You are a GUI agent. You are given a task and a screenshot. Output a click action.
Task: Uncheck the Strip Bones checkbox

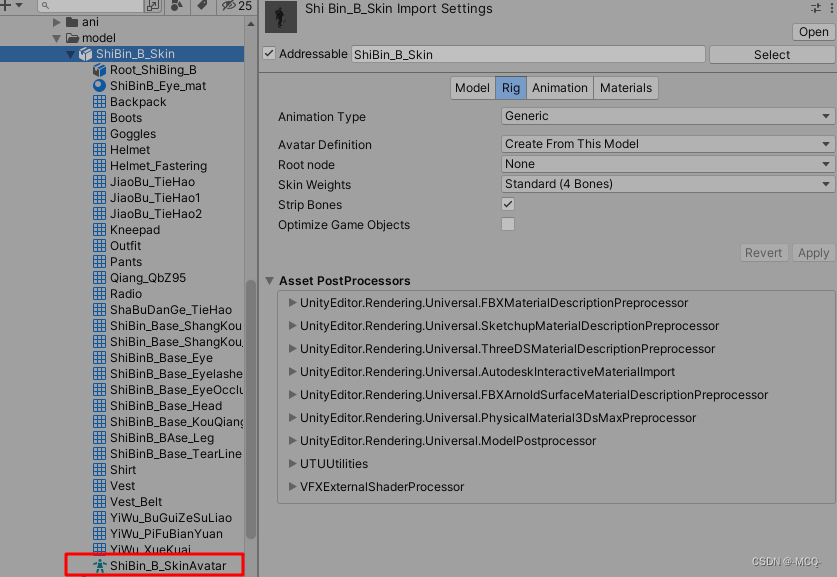pos(508,204)
